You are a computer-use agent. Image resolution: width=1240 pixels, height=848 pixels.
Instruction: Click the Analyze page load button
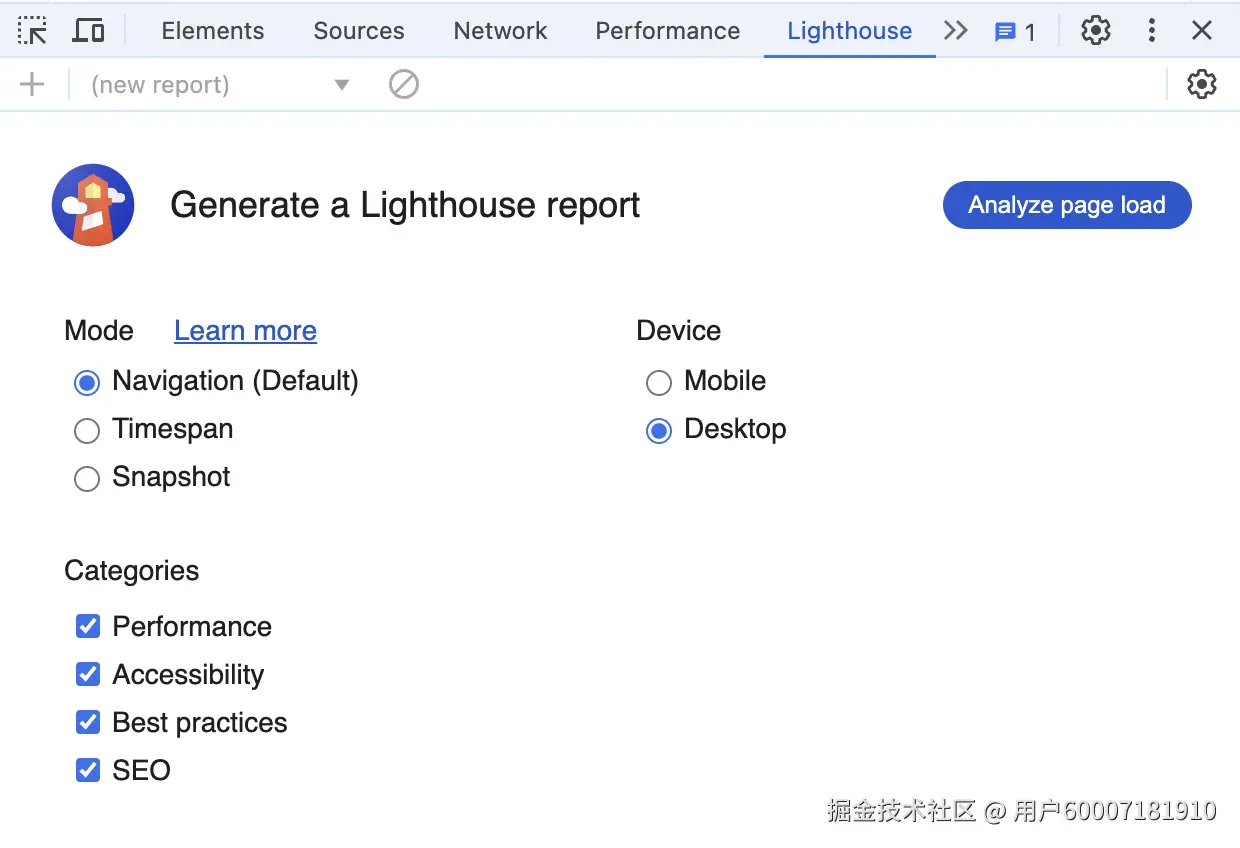coord(1067,205)
